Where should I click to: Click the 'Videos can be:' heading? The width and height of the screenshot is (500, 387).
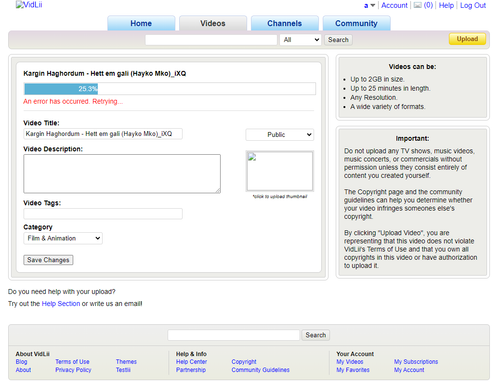pos(412,67)
